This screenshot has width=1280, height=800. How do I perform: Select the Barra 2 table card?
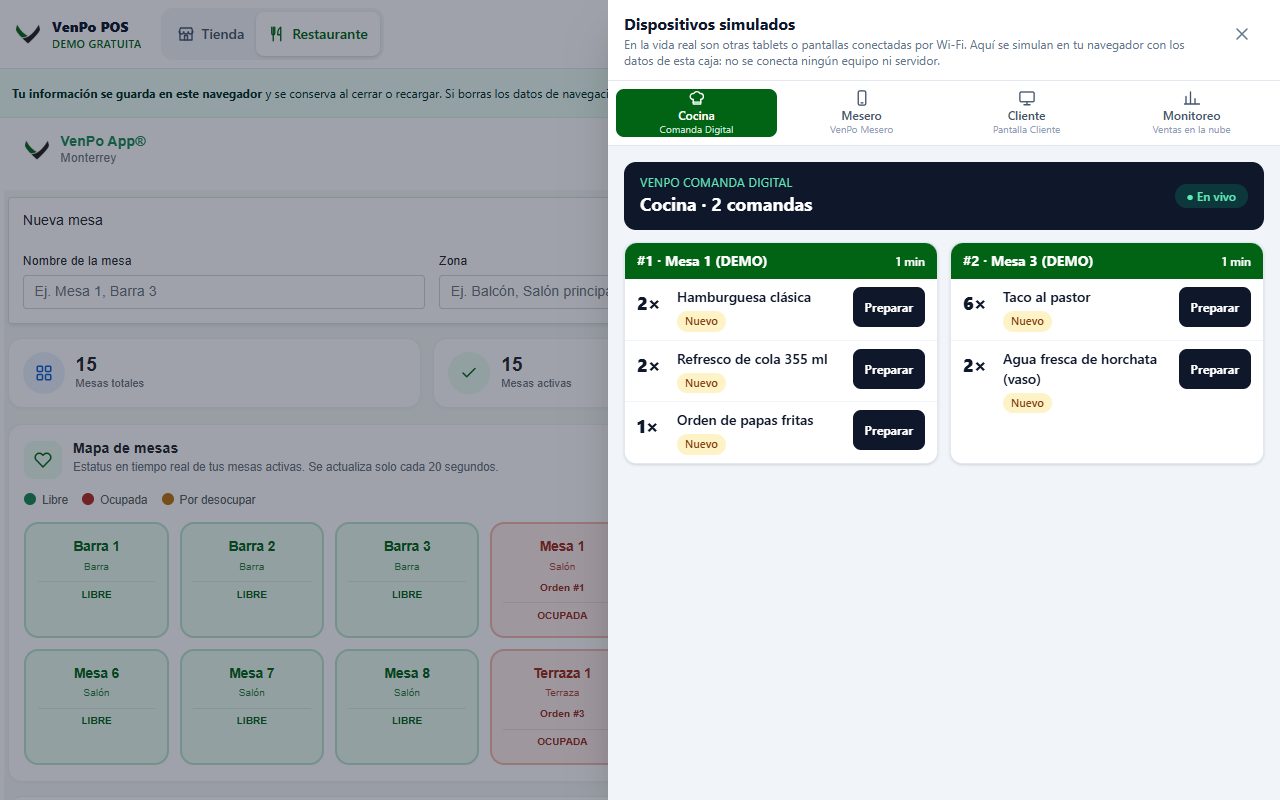point(252,580)
